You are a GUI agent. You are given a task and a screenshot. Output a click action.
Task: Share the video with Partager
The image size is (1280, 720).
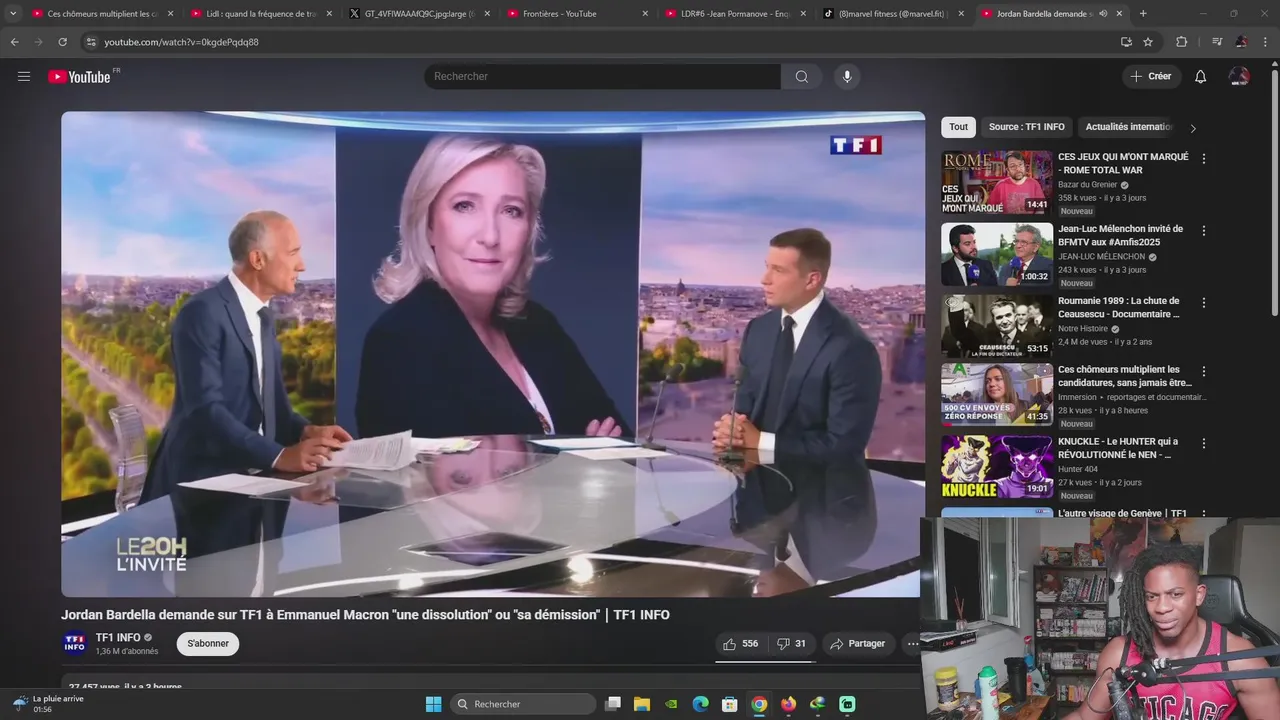858,644
